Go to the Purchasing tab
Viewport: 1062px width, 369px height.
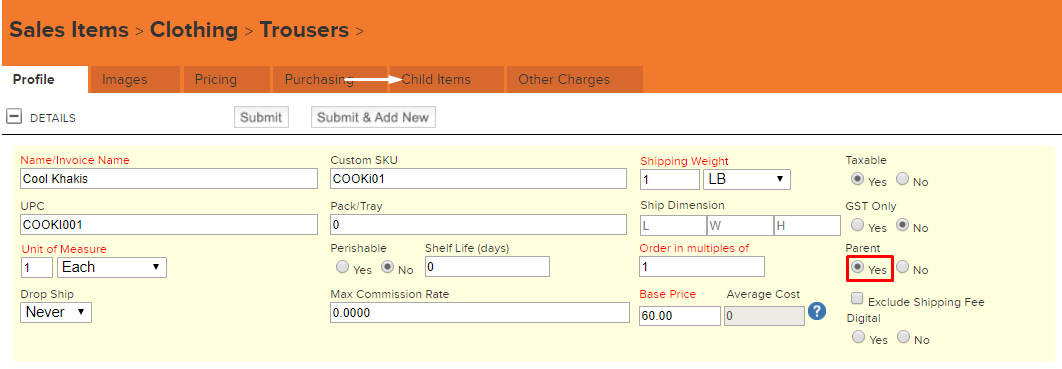coord(329,79)
